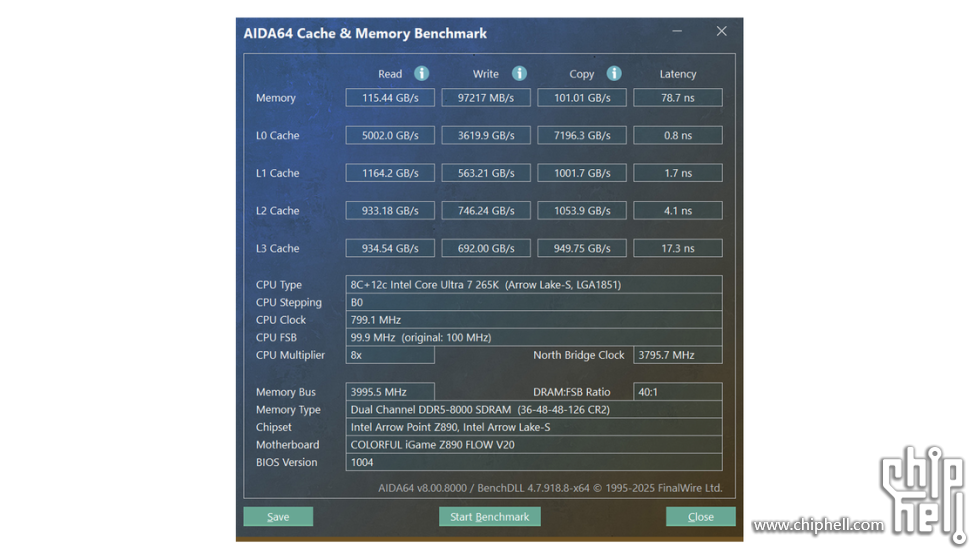
Task: Click the Close button at bottom right
Action: click(700, 517)
